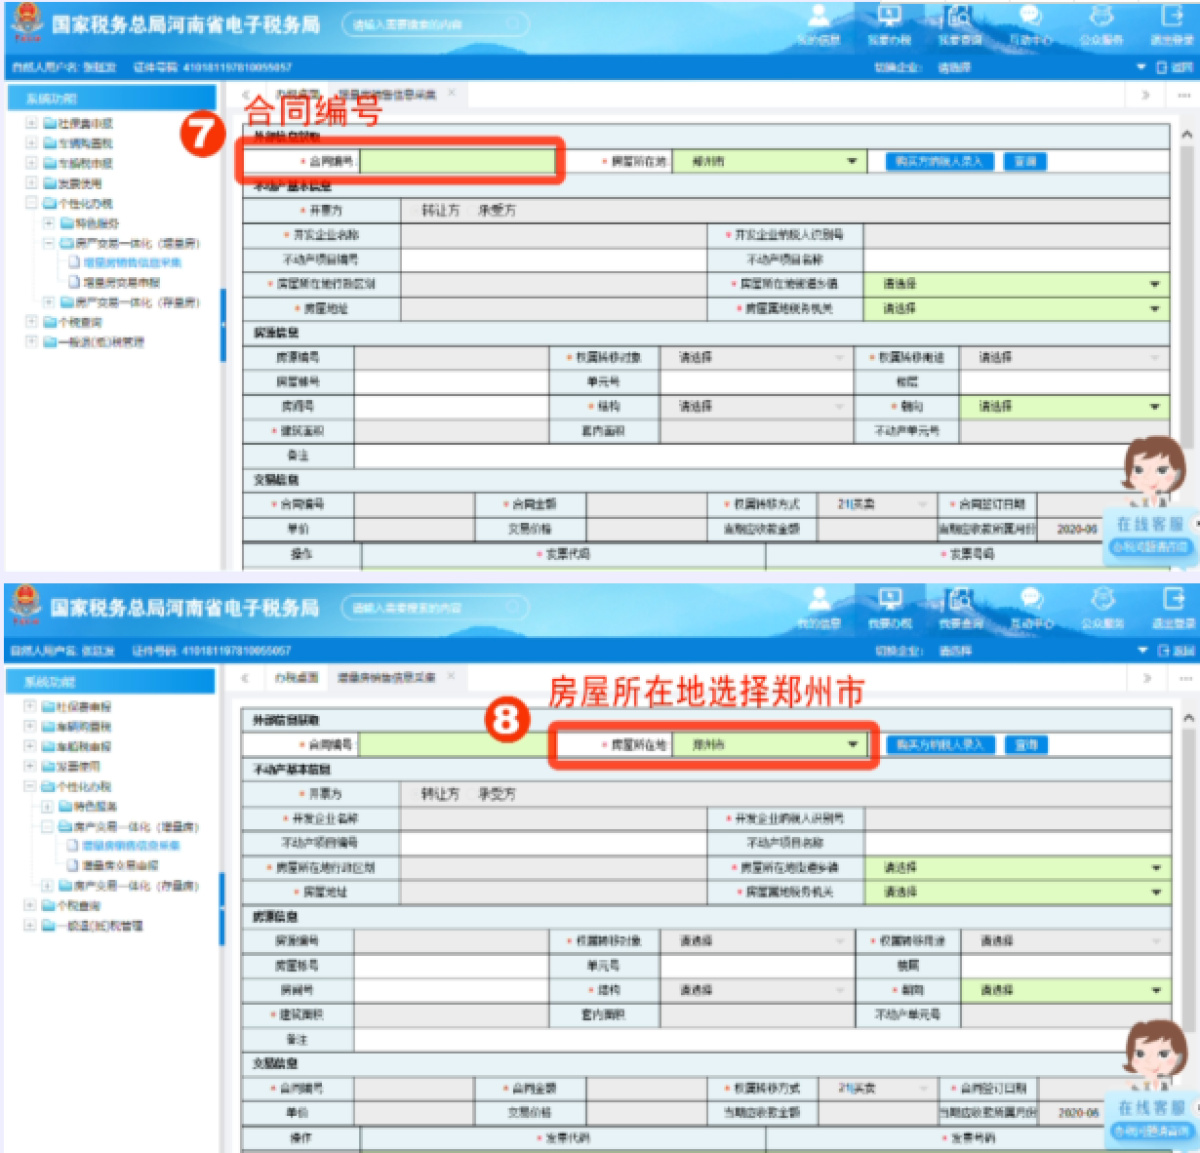The image size is (1200, 1153).
Task: Select 个税查询 tree item in bottom screenshot
Action: 80,906
